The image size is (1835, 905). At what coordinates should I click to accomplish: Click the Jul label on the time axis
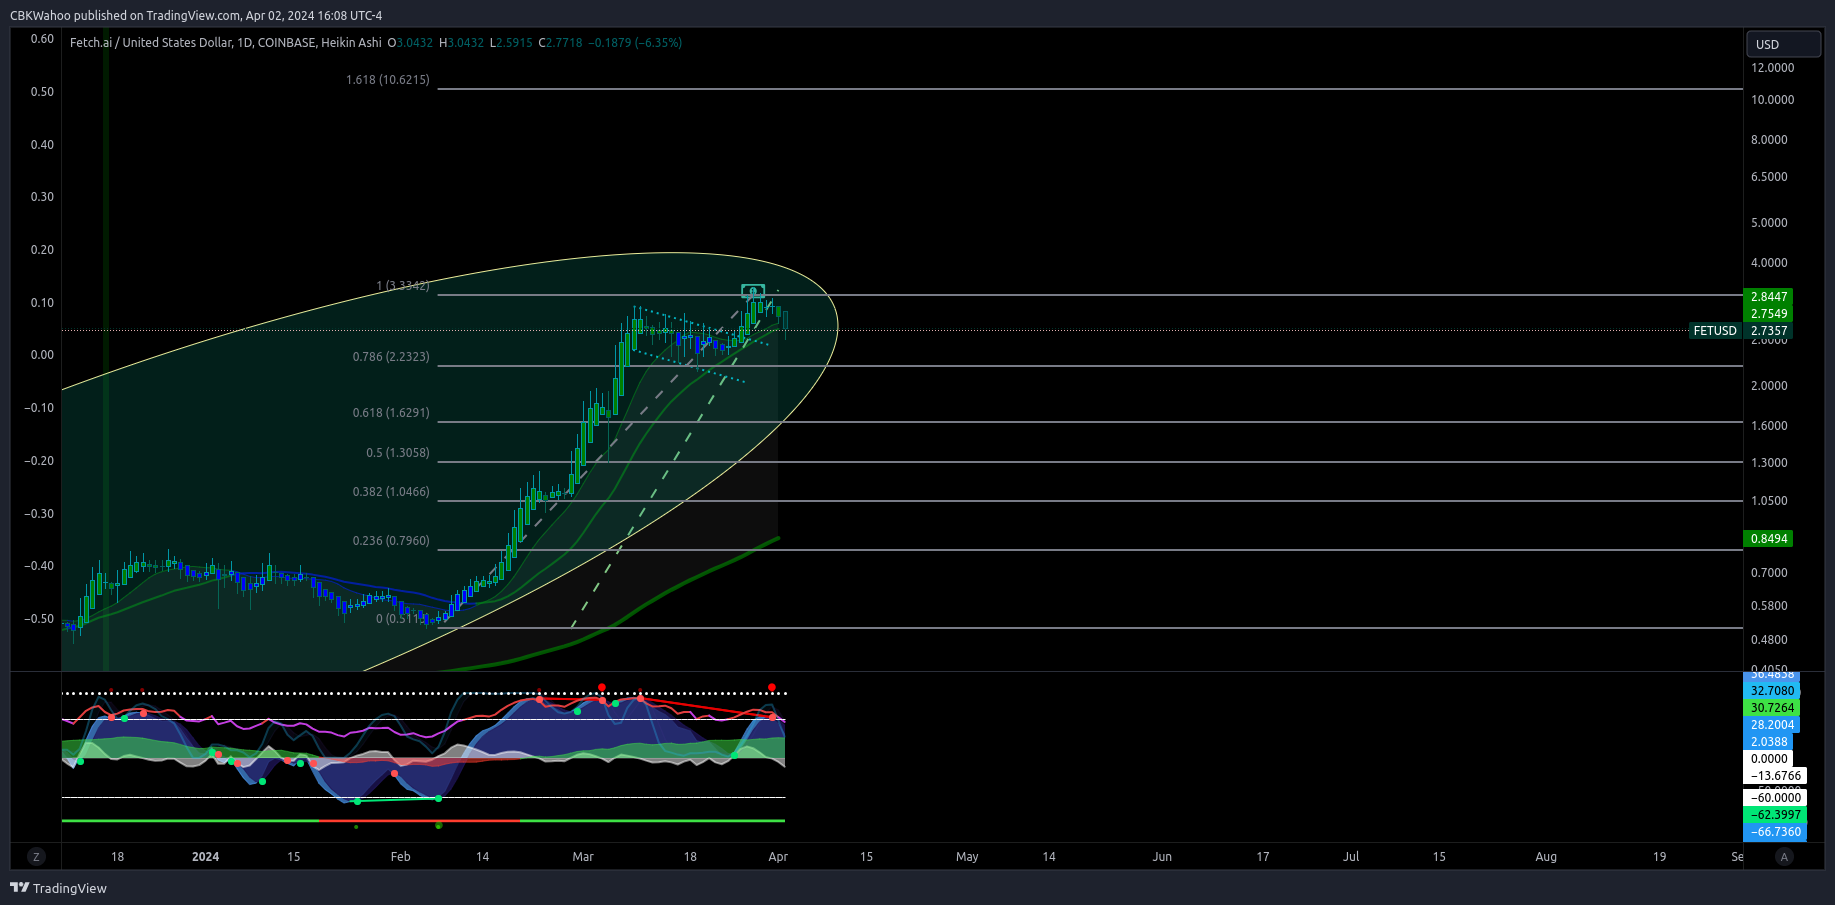point(1351,857)
